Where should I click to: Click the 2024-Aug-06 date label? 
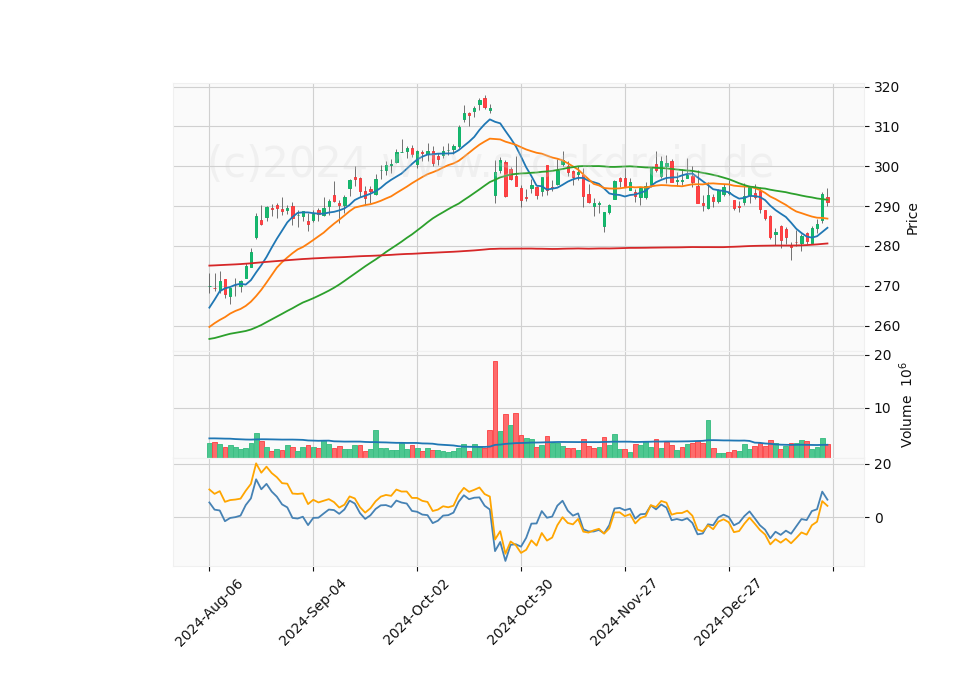coord(209,612)
